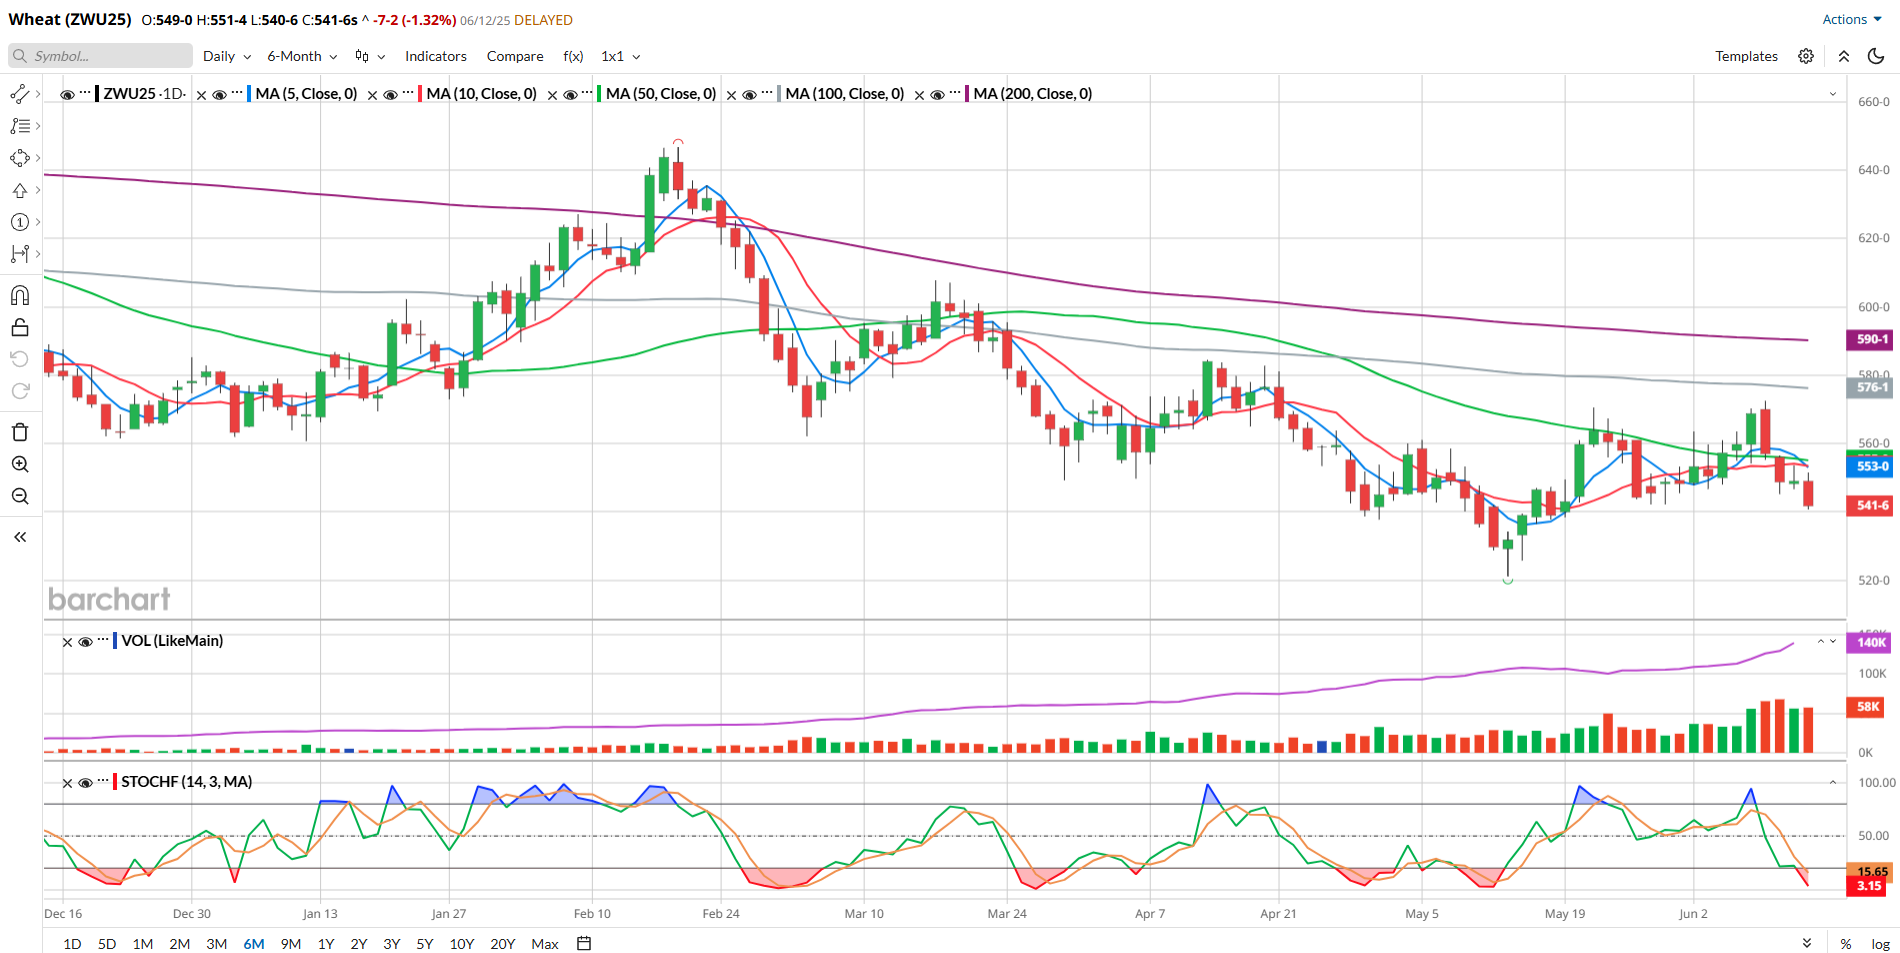Viewport: 1900px width, 953px height.
Task: Click the zoom out magnifier icon
Action: tap(20, 496)
